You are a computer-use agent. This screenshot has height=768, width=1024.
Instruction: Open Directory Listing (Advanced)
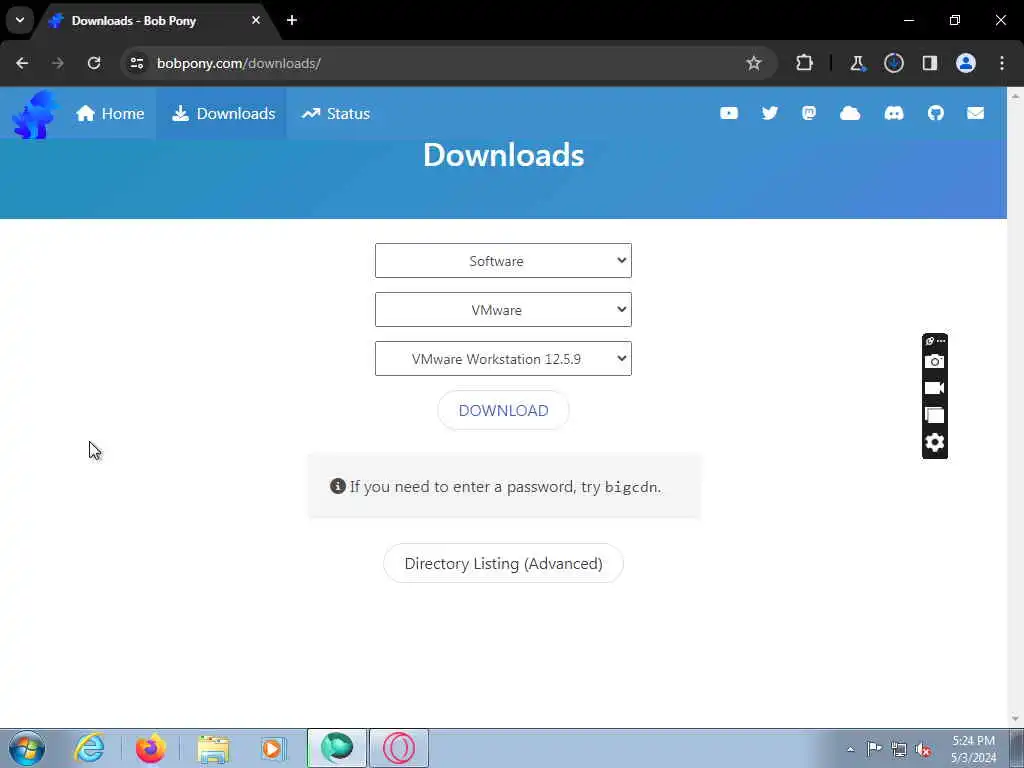click(x=503, y=563)
